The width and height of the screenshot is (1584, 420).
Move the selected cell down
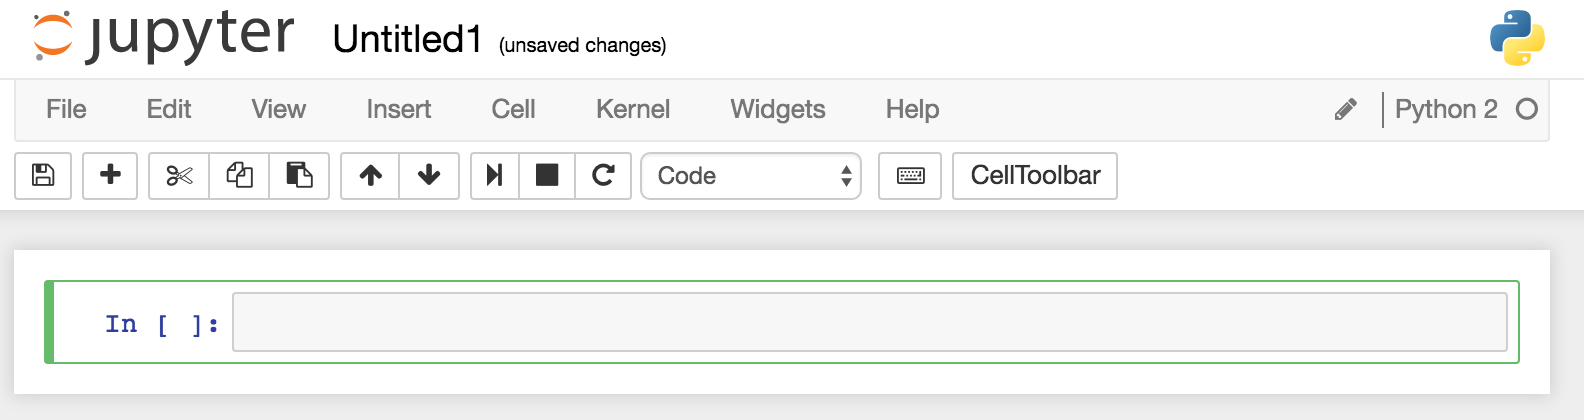tap(429, 176)
